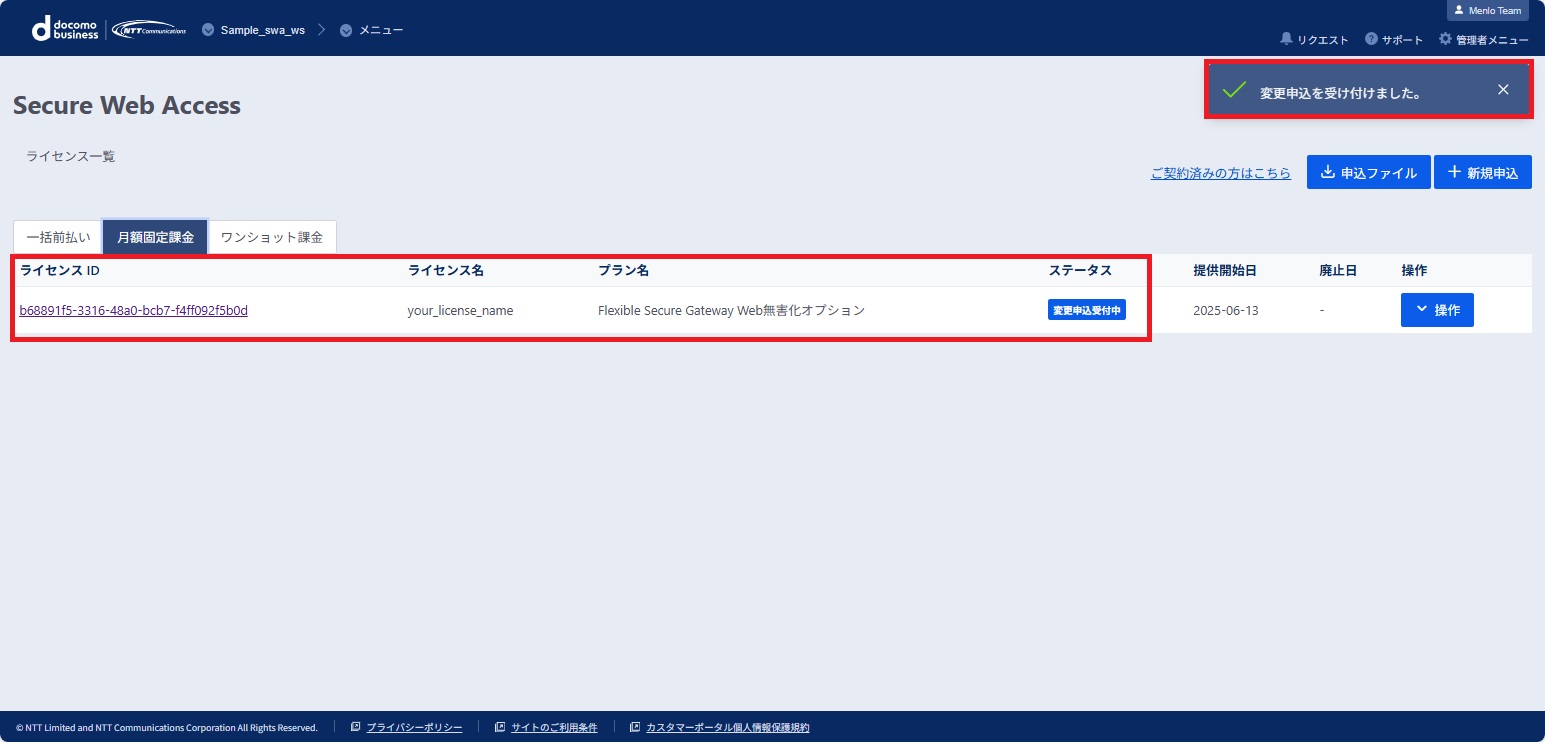Click the 新規申込 button
The height and width of the screenshot is (742, 1545).
click(x=1483, y=172)
